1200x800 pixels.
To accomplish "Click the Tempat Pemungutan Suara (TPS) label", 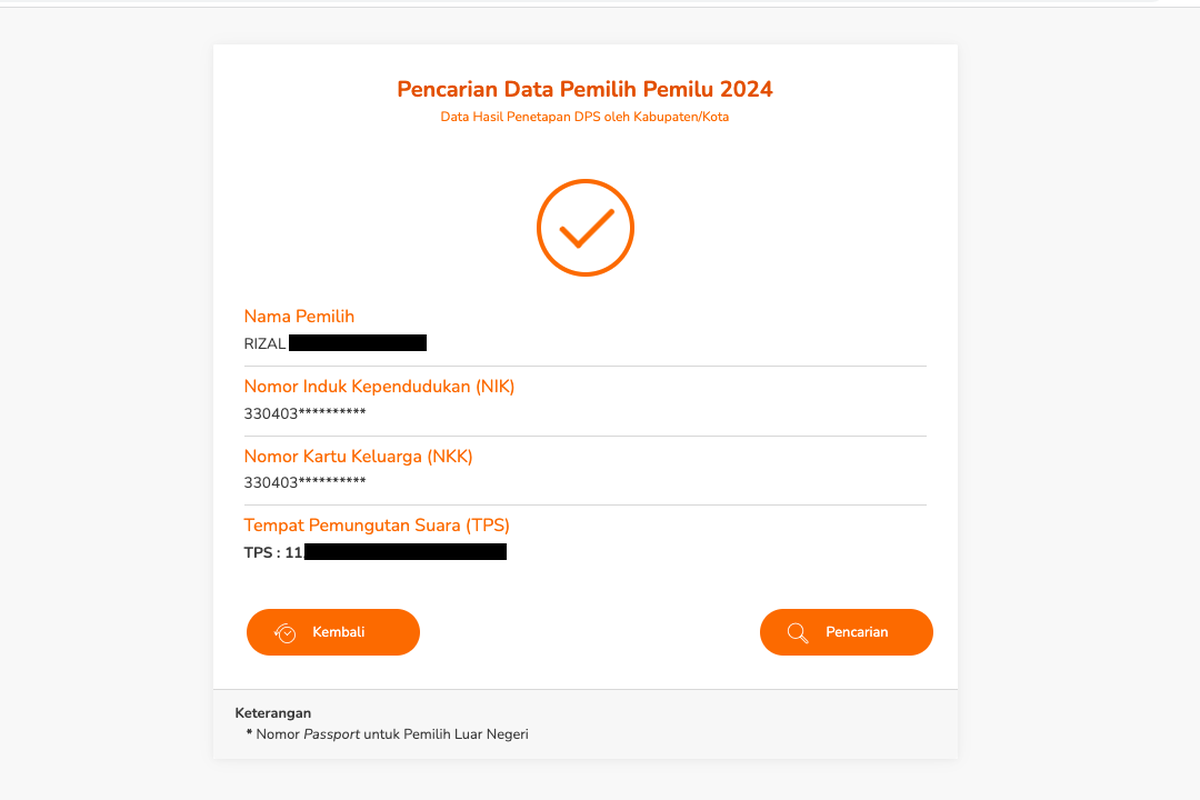I will 377,525.
